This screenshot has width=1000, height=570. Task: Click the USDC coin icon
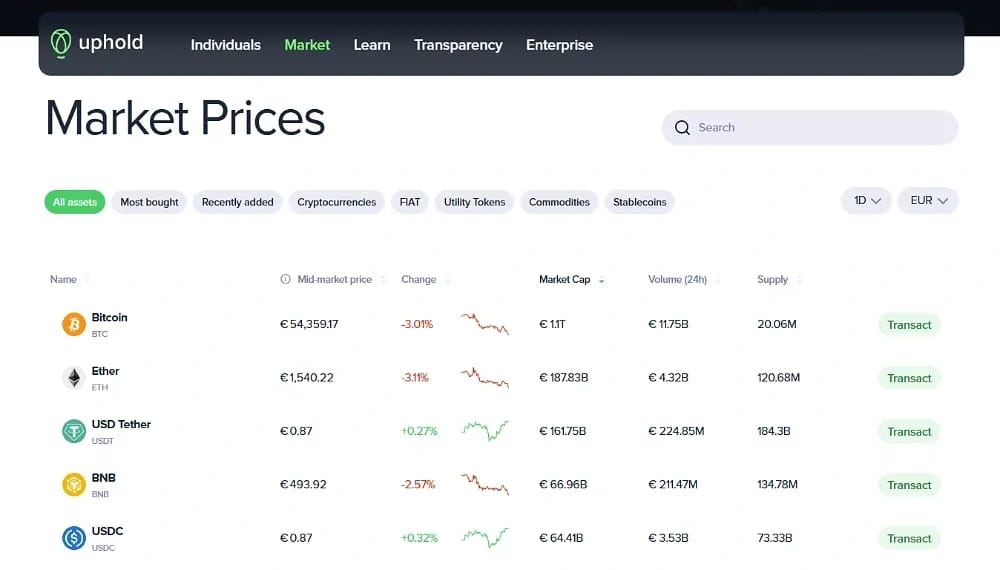pyautogui.click(x=74, y=538)
